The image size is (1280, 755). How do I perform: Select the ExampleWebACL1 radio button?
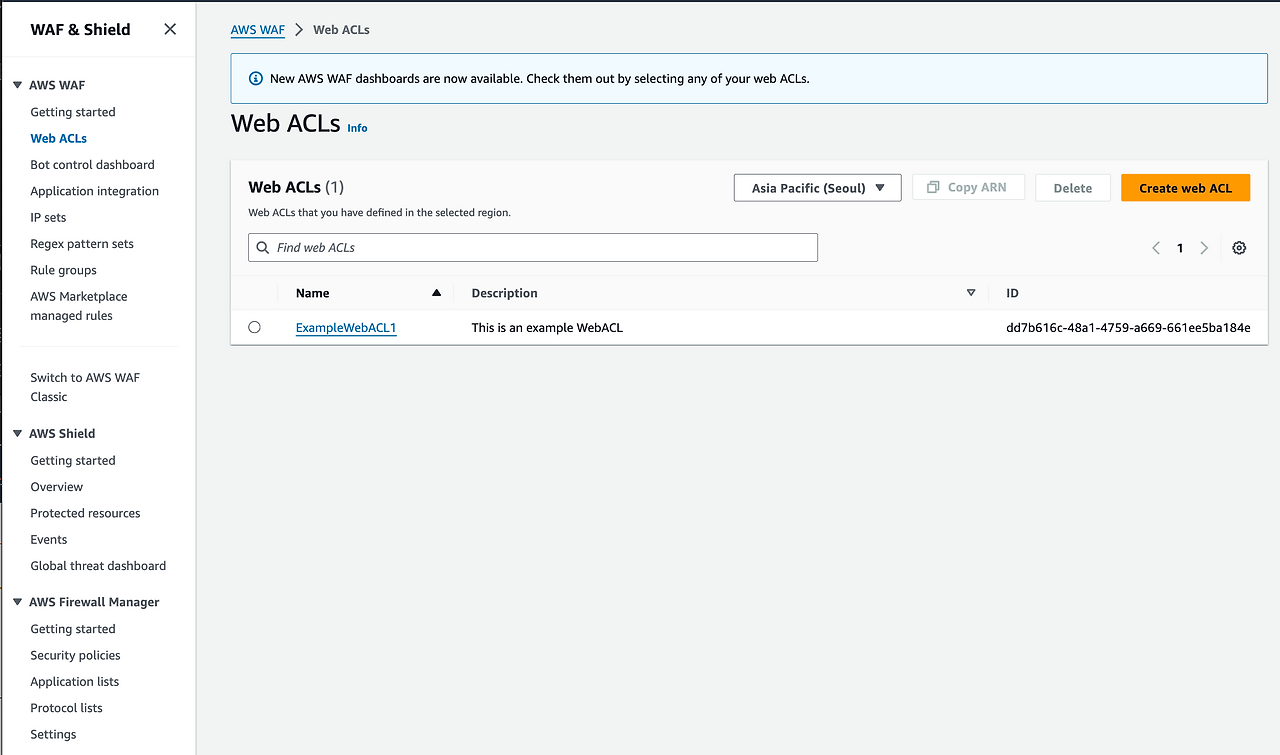pos(254,327)
